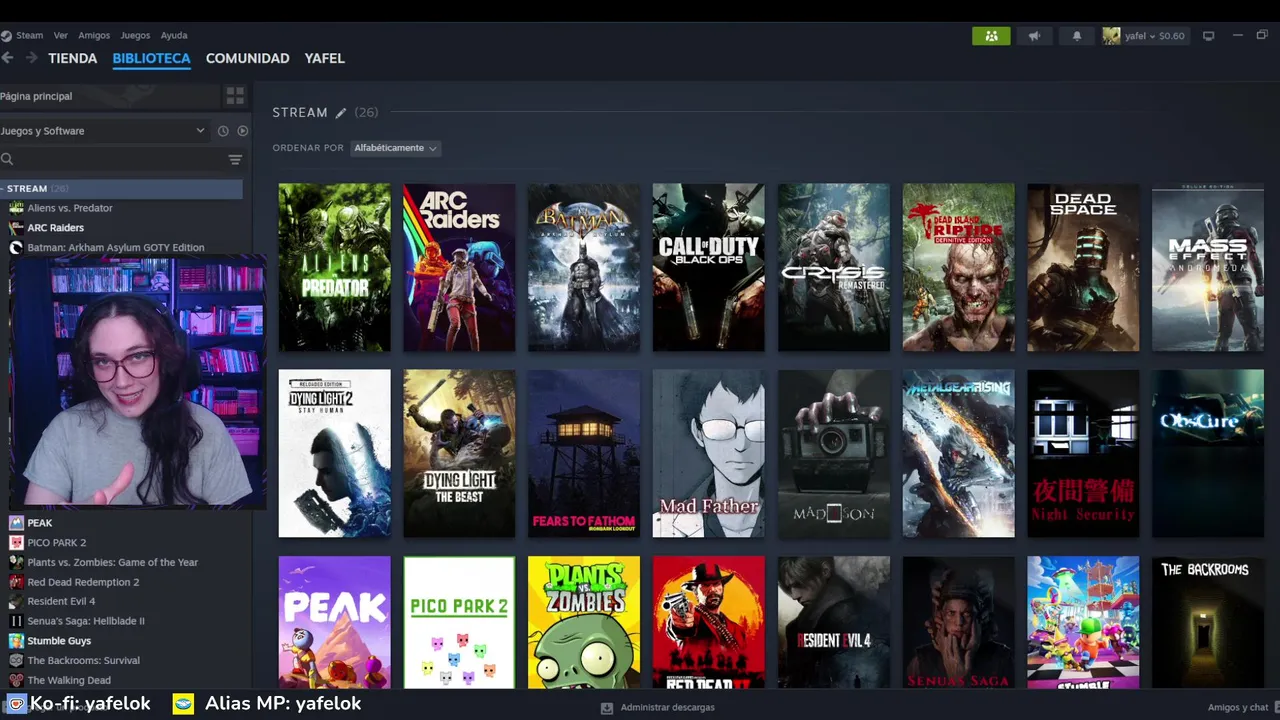Open the MADiSON cover

(834, 454)
